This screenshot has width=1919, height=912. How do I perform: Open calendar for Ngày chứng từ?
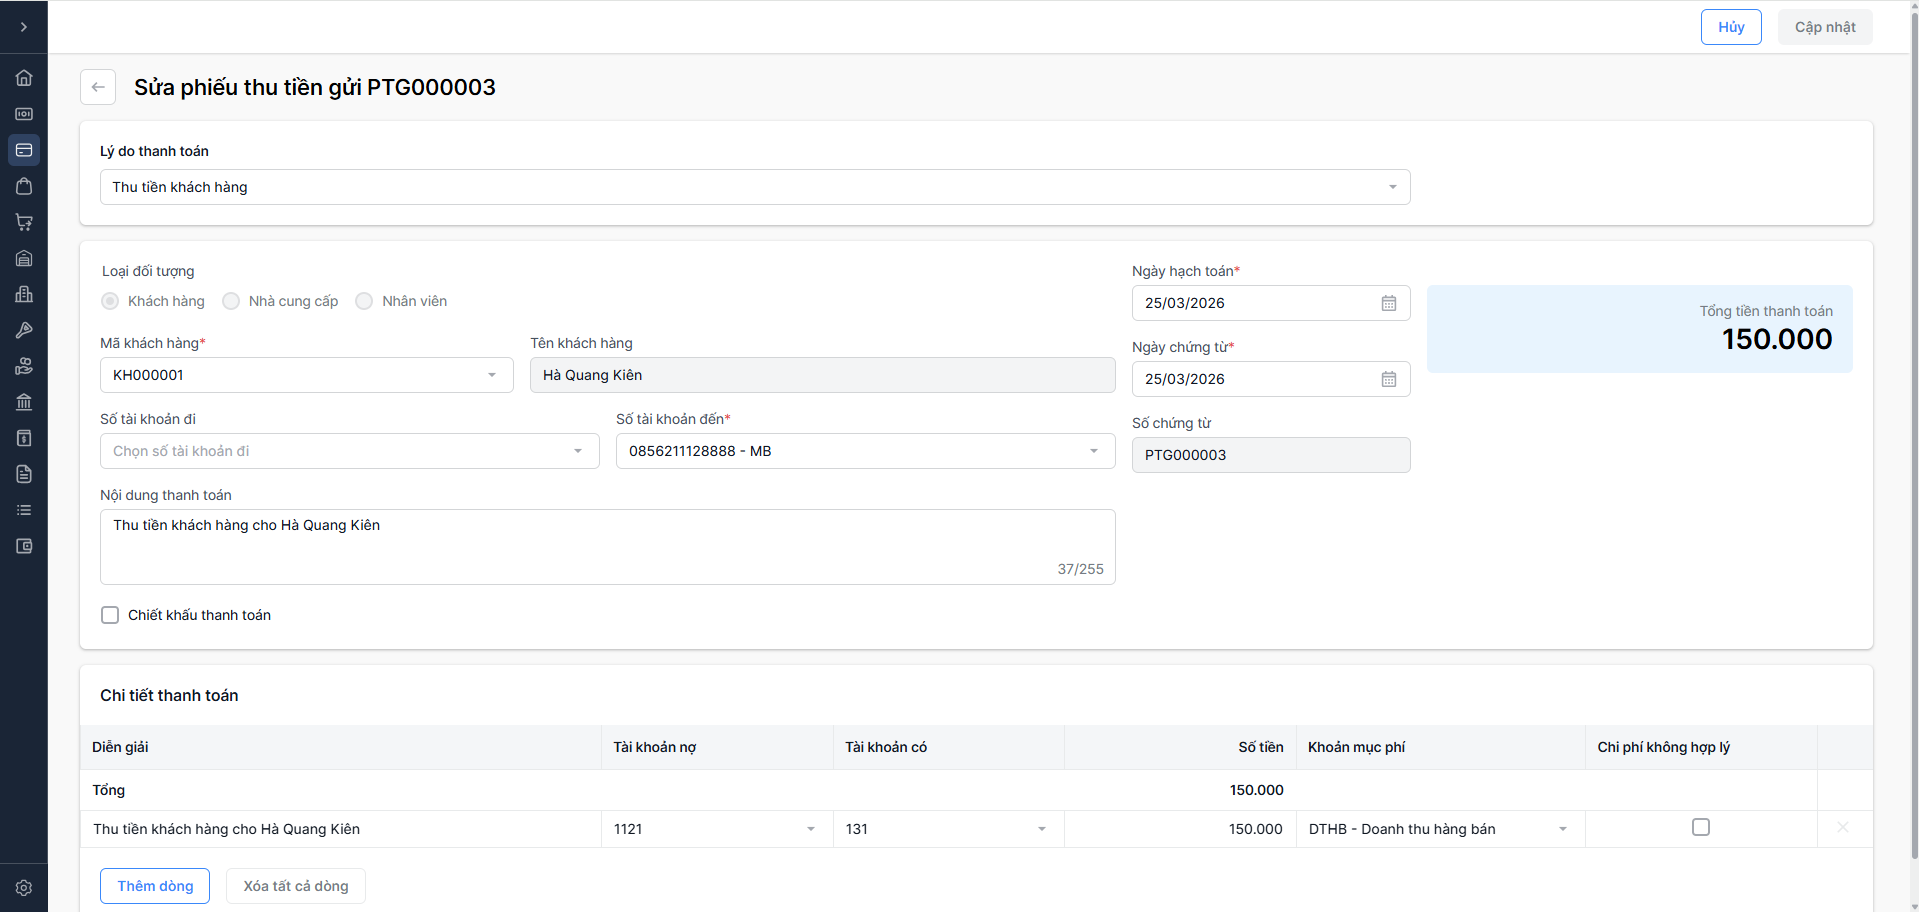(x=1388, y=379)
